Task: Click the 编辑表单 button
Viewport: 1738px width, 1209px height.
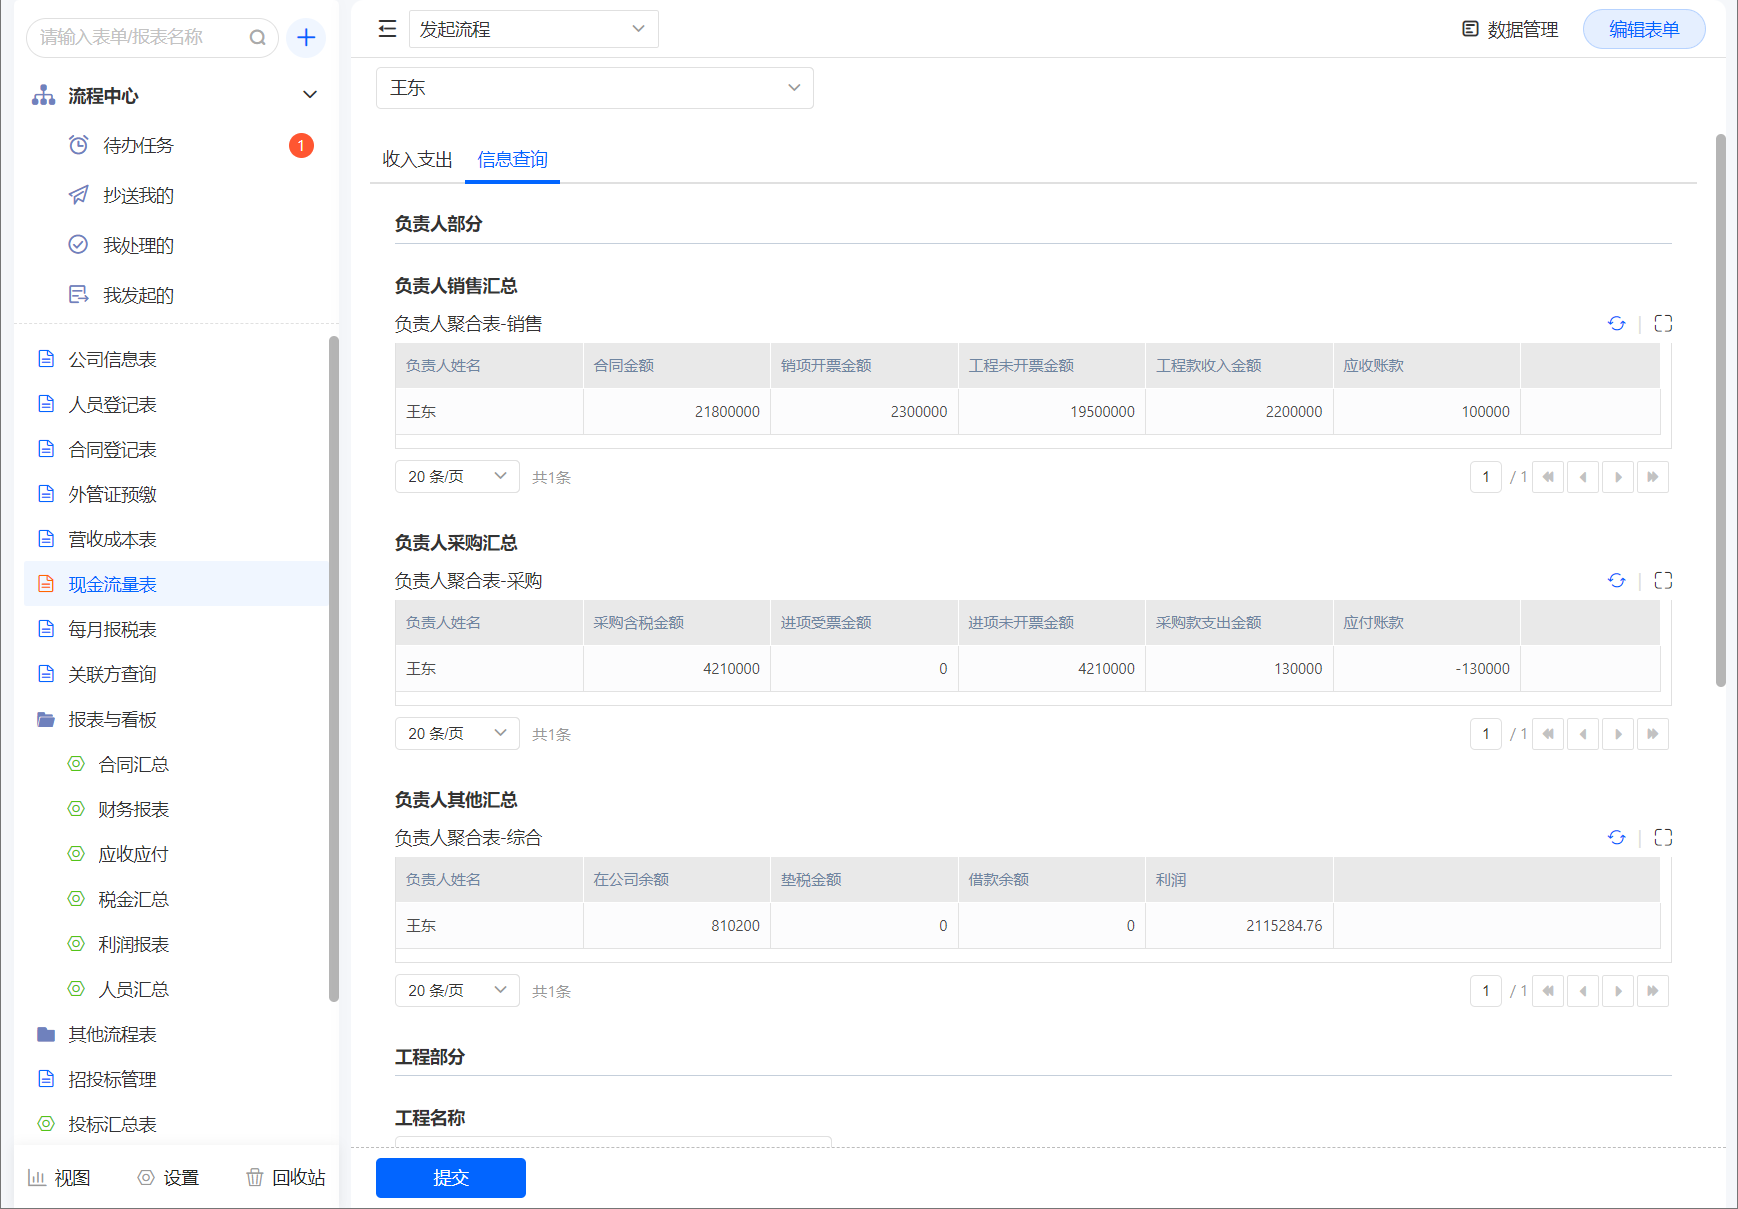Action: point(1643,29)
